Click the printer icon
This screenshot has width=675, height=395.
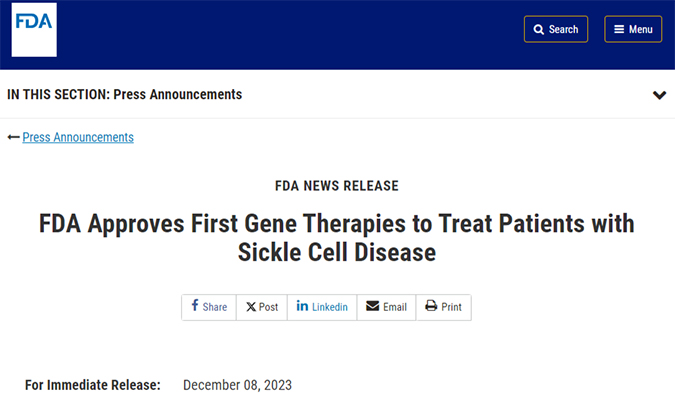[x=431, y=306]
